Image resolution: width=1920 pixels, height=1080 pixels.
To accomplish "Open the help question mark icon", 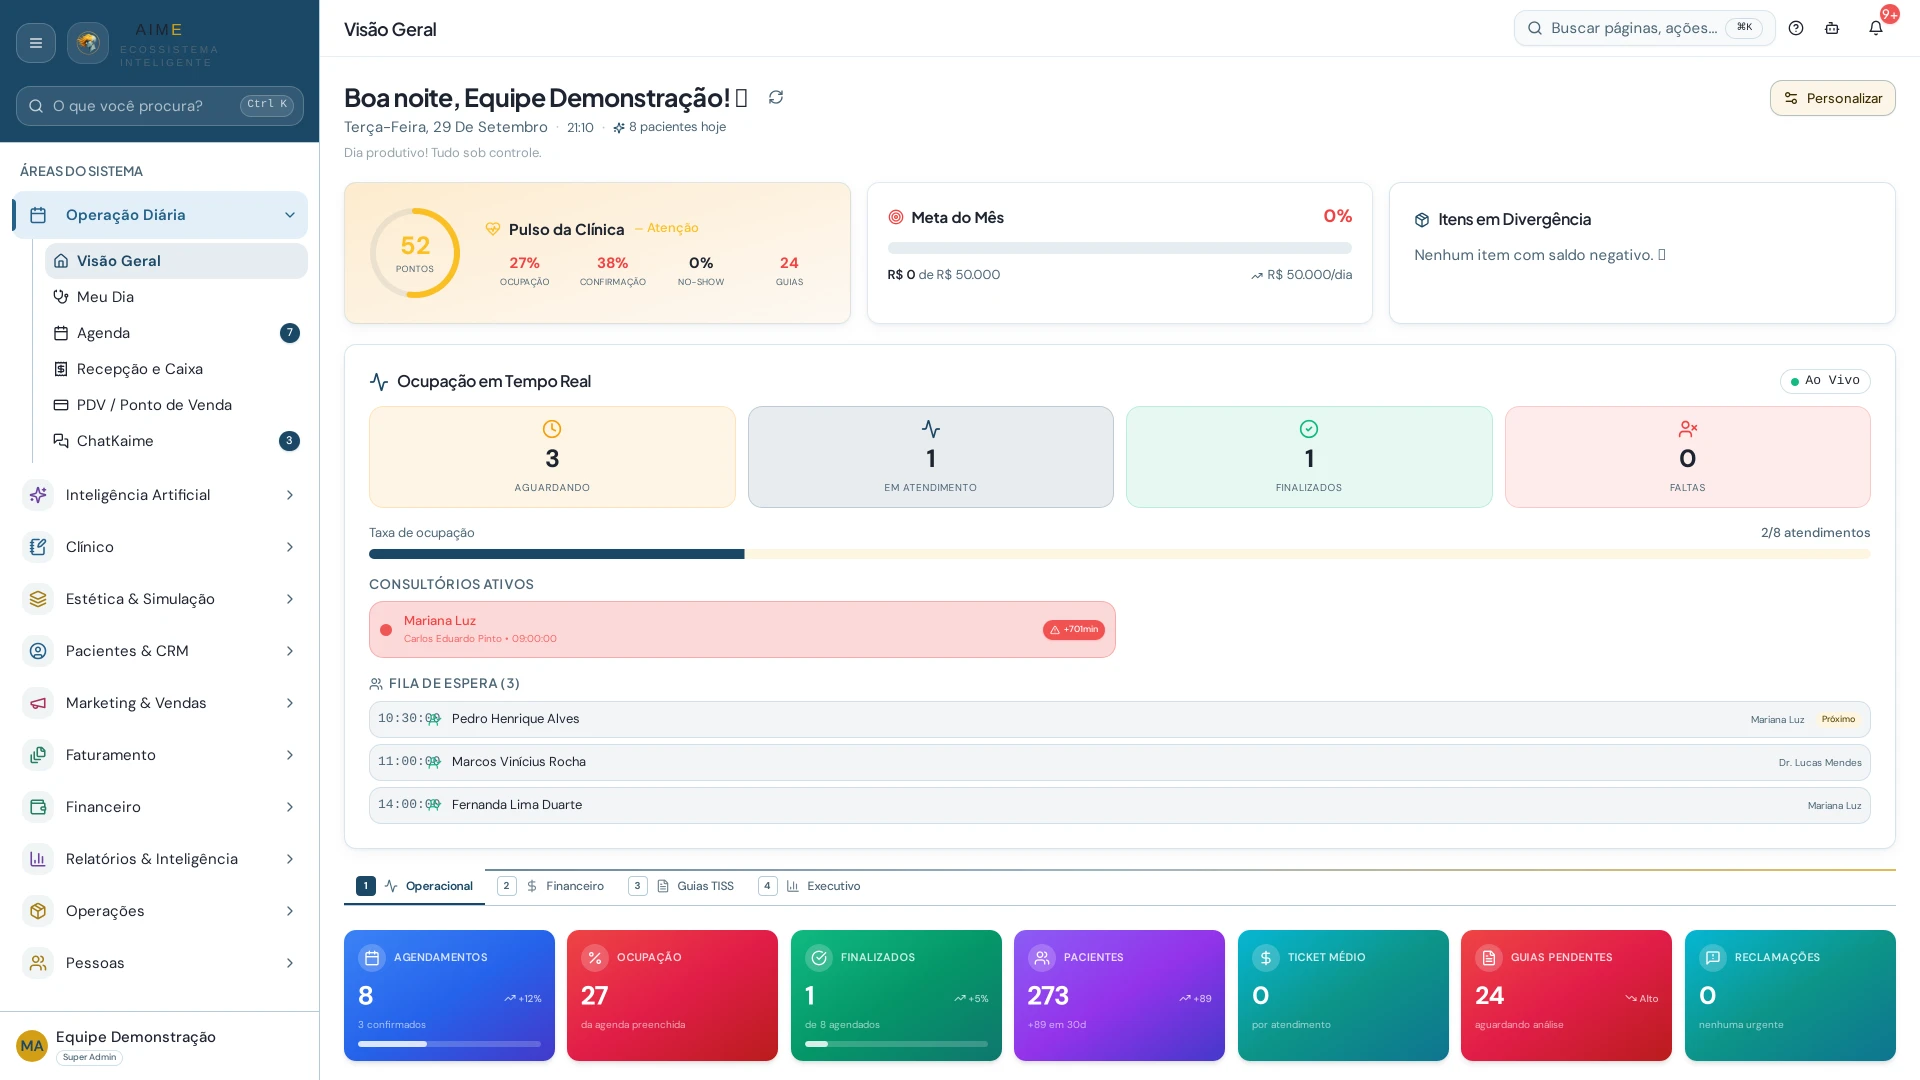I will point(1796,28).
